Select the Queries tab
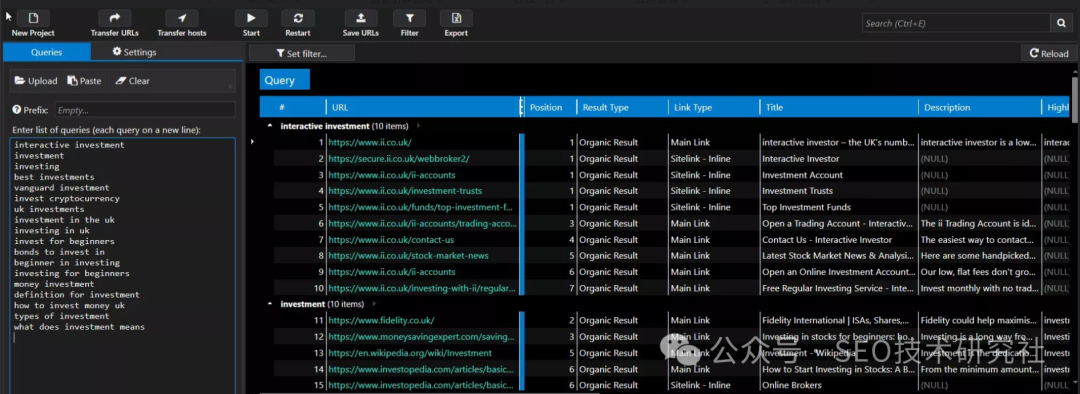 [46, 52]
